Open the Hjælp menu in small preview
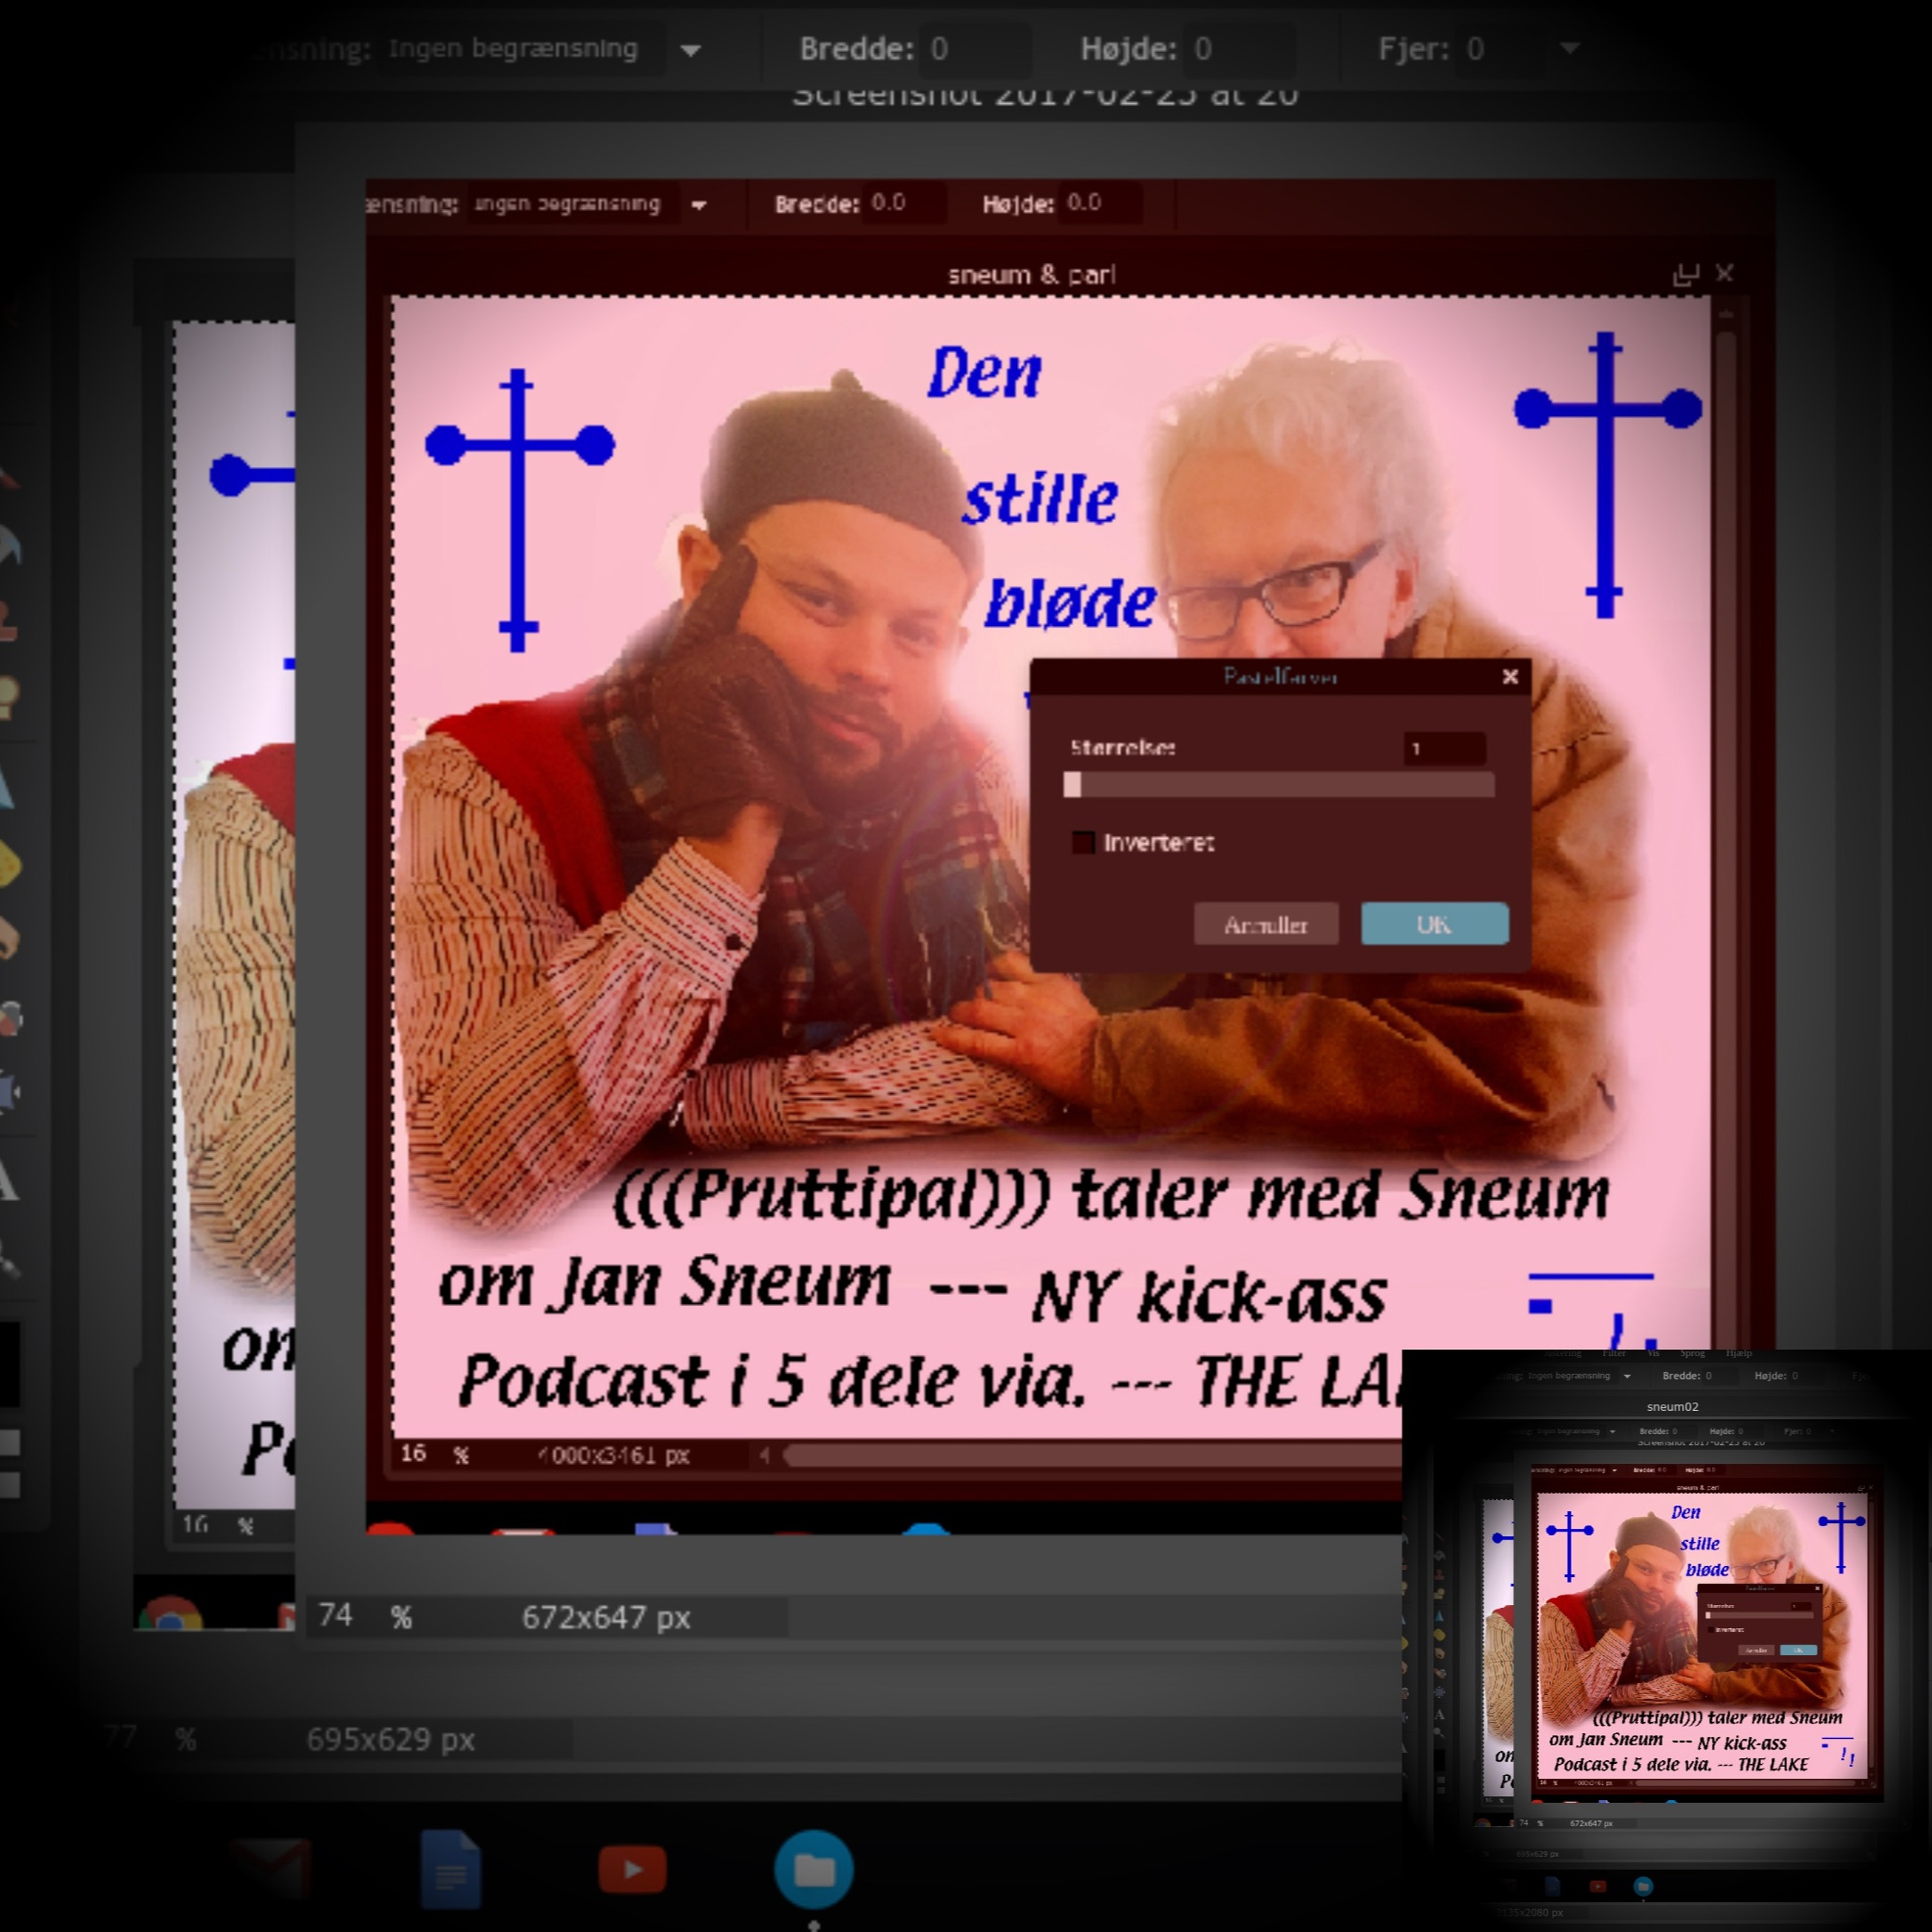Image resolution: width=1932 pixels, height=1932 pixels. (x=1738, y=1353)
